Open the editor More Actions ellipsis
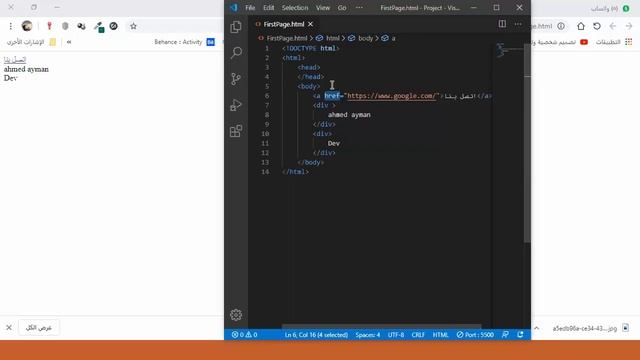This screenshot has width=640, height=360. 518,24
